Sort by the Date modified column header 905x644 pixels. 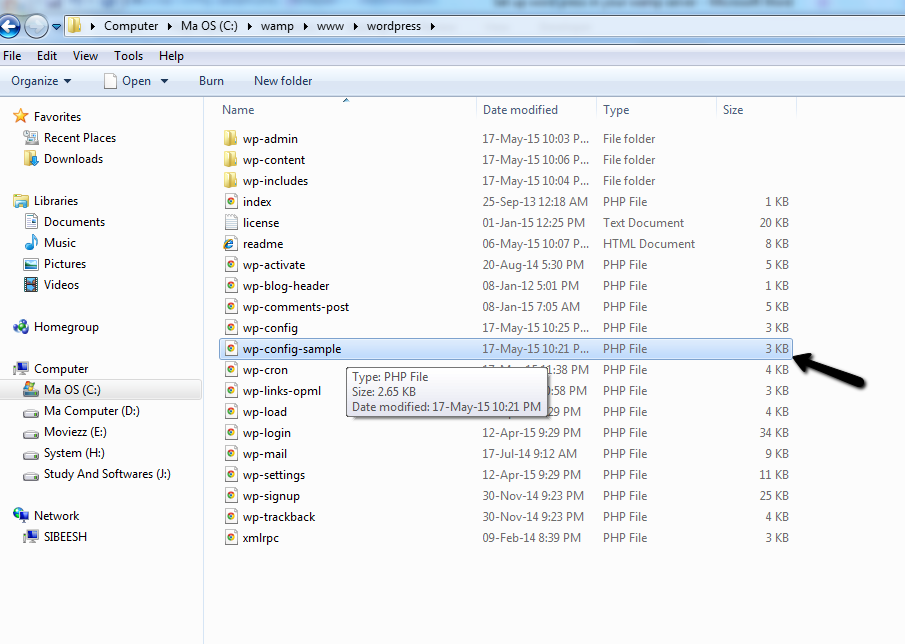click(x=520, y=110)
